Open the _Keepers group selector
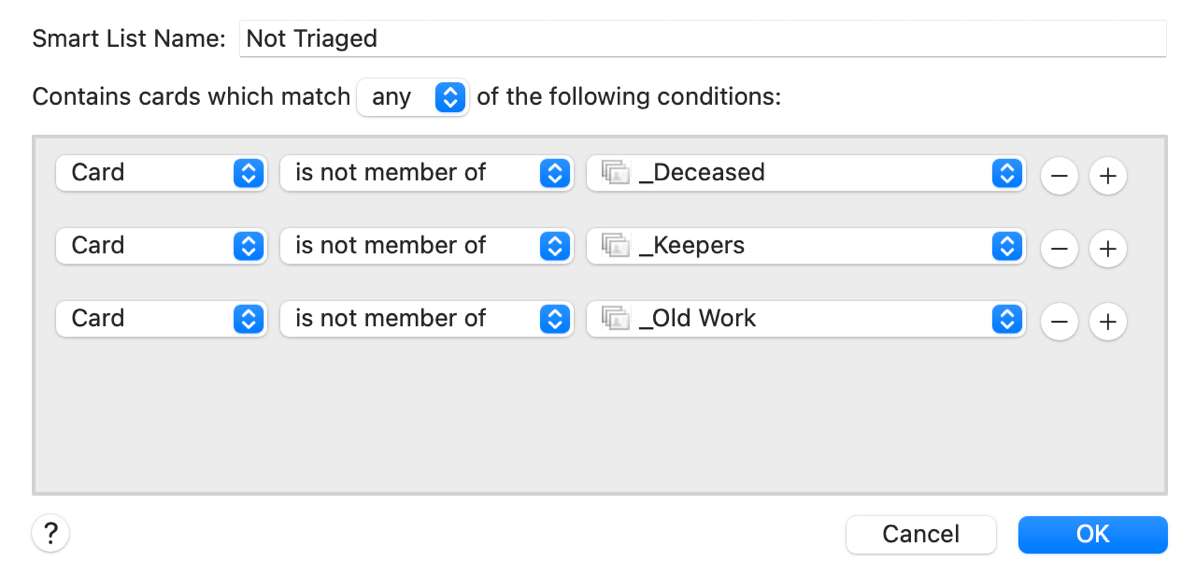The width and height of the screenshot is (1196, 576). point(806,246)
